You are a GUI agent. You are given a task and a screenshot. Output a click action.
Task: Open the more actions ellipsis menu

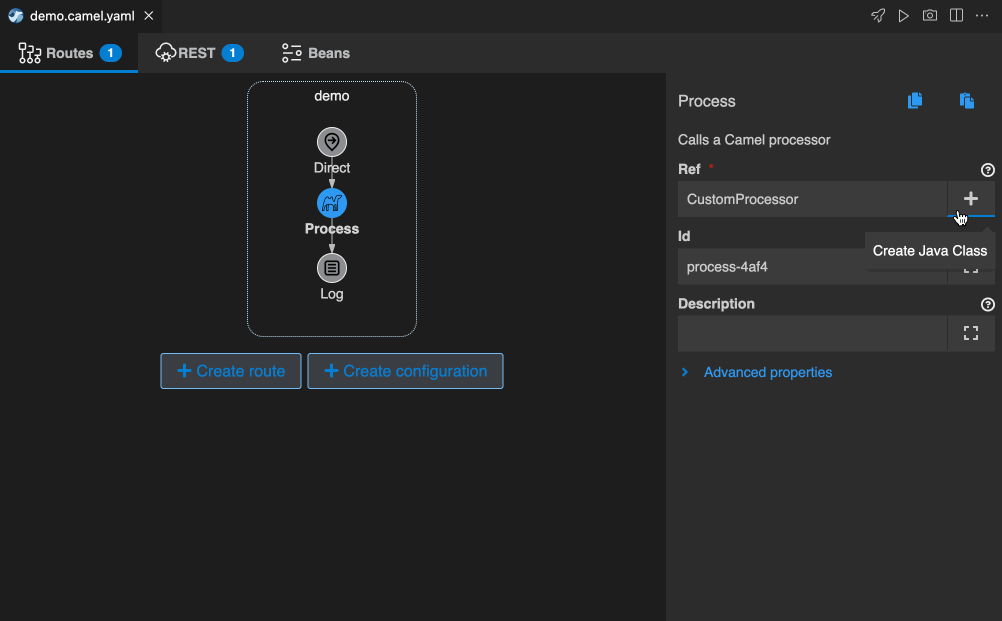click(x=982, y=16)
